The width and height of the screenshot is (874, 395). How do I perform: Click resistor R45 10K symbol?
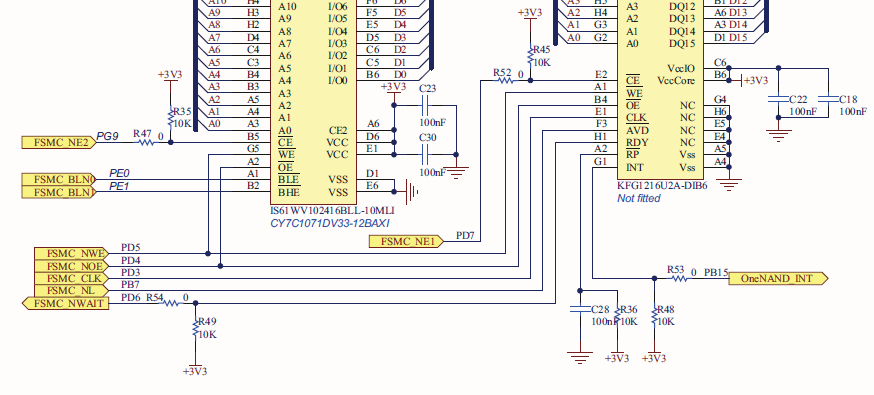tap(531, 56)
